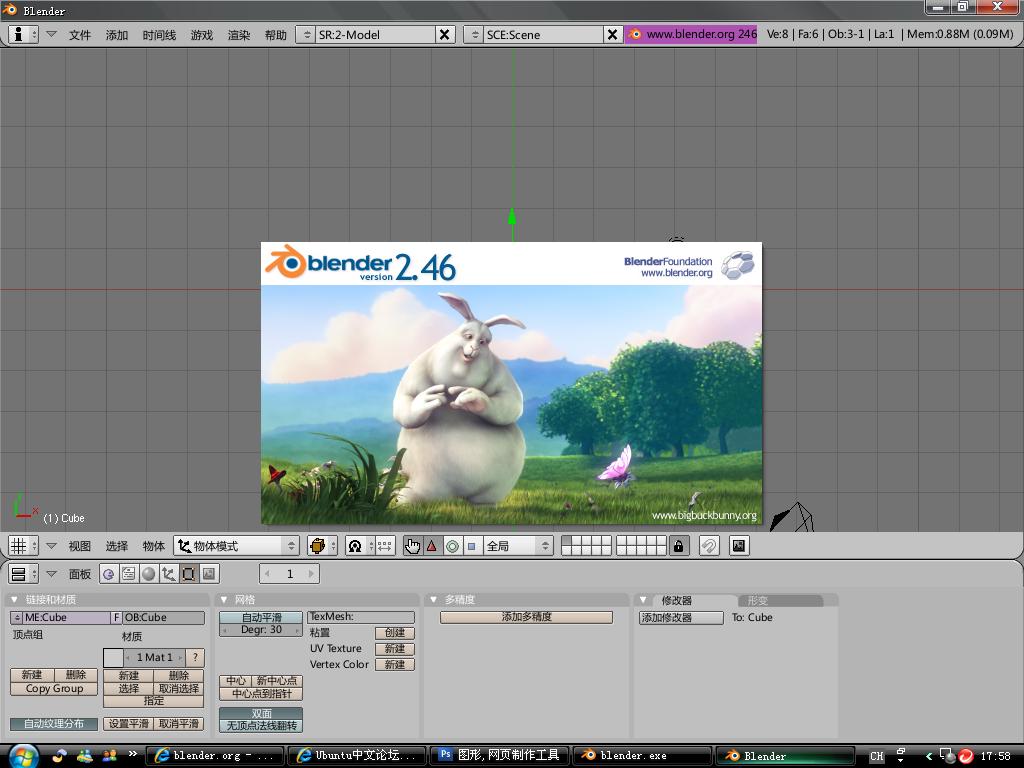Switch to the Editing context icon
The image size is (1024, 768).
pyautogui.click(x=189, y=574)
